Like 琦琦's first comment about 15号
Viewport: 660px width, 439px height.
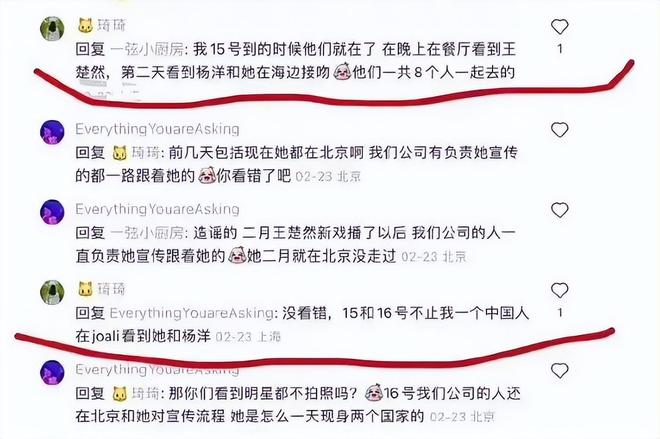click(x=559, y=27)
